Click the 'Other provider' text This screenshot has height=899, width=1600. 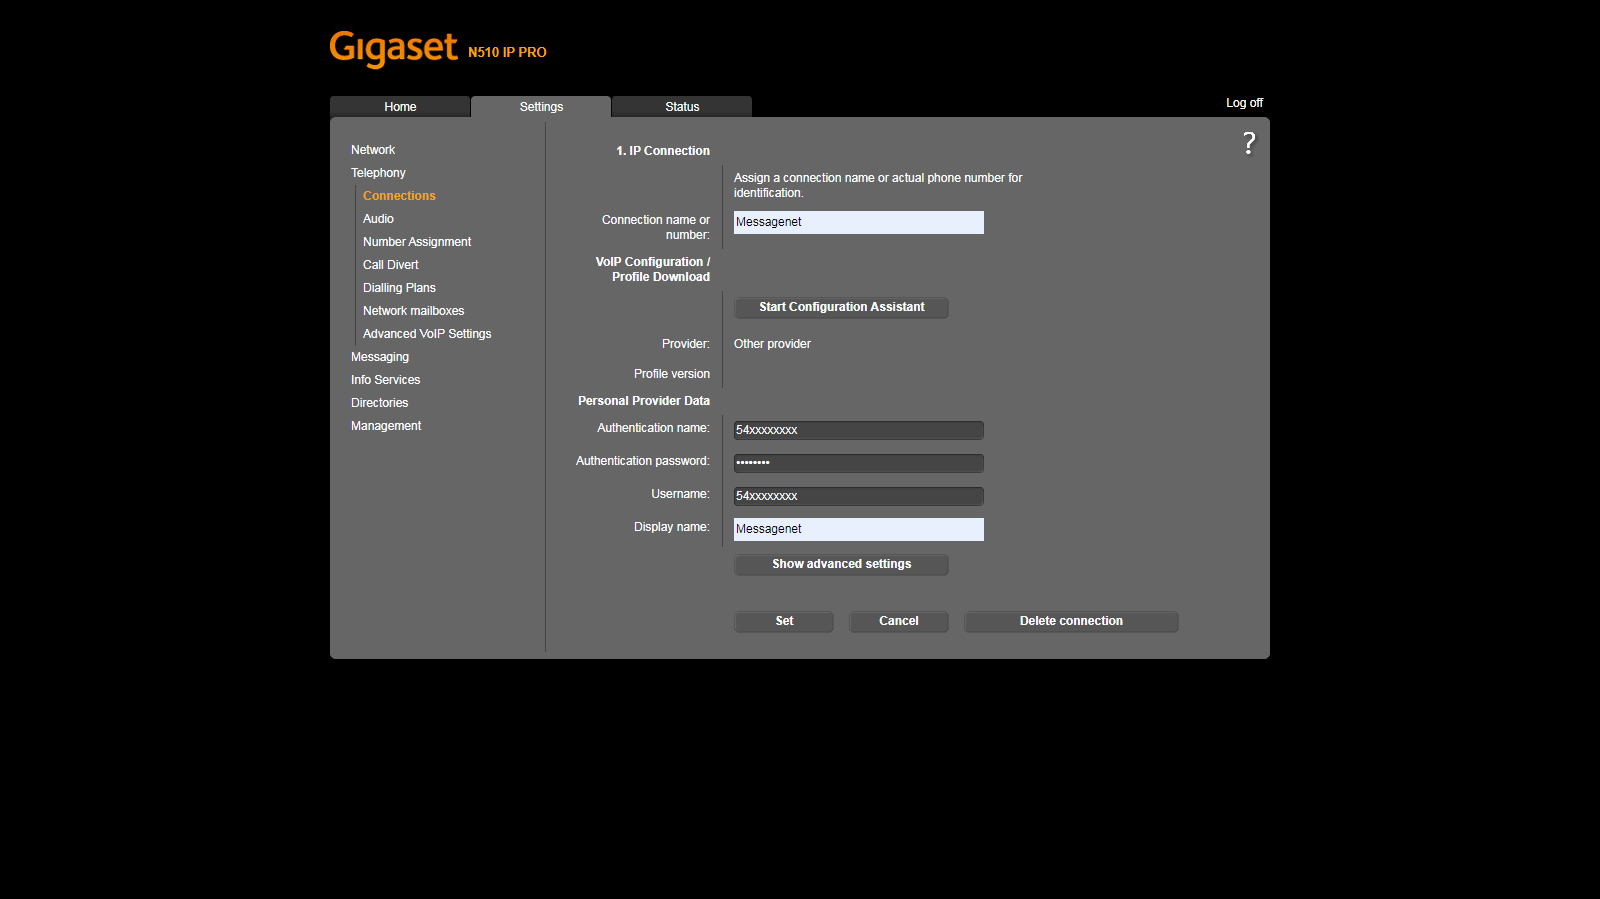pos(772,344)
